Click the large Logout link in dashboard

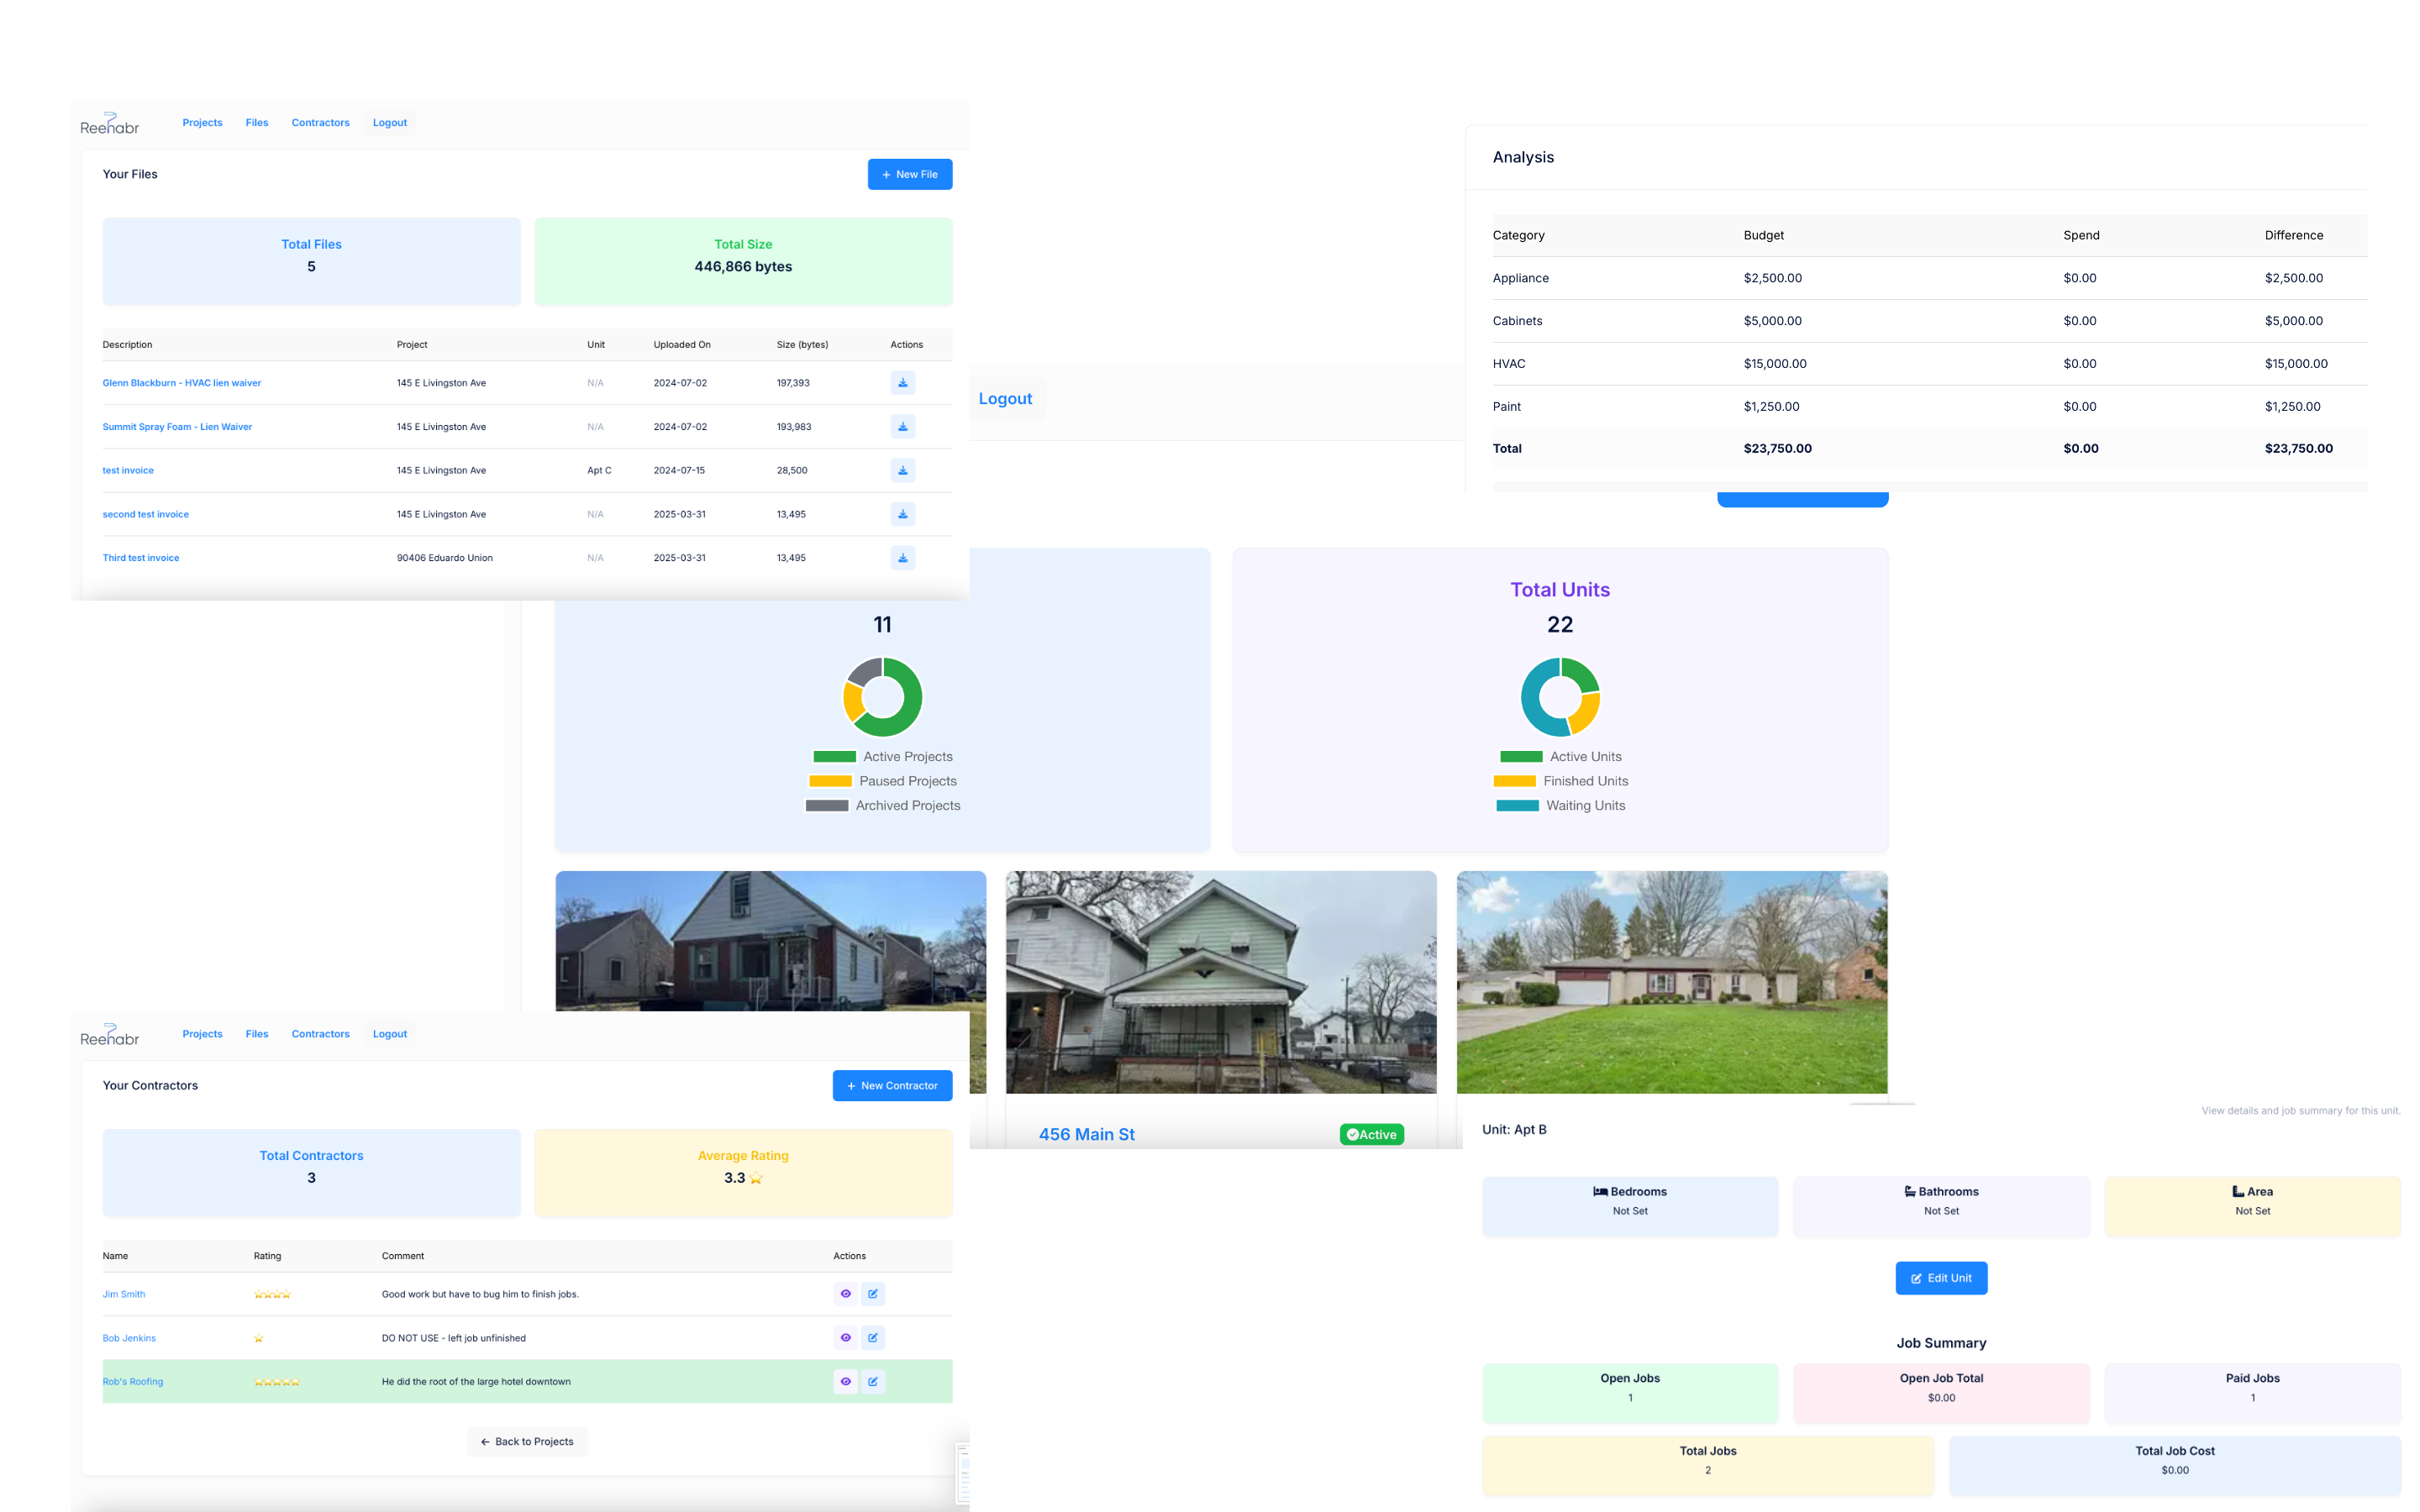click(1005, 399)
